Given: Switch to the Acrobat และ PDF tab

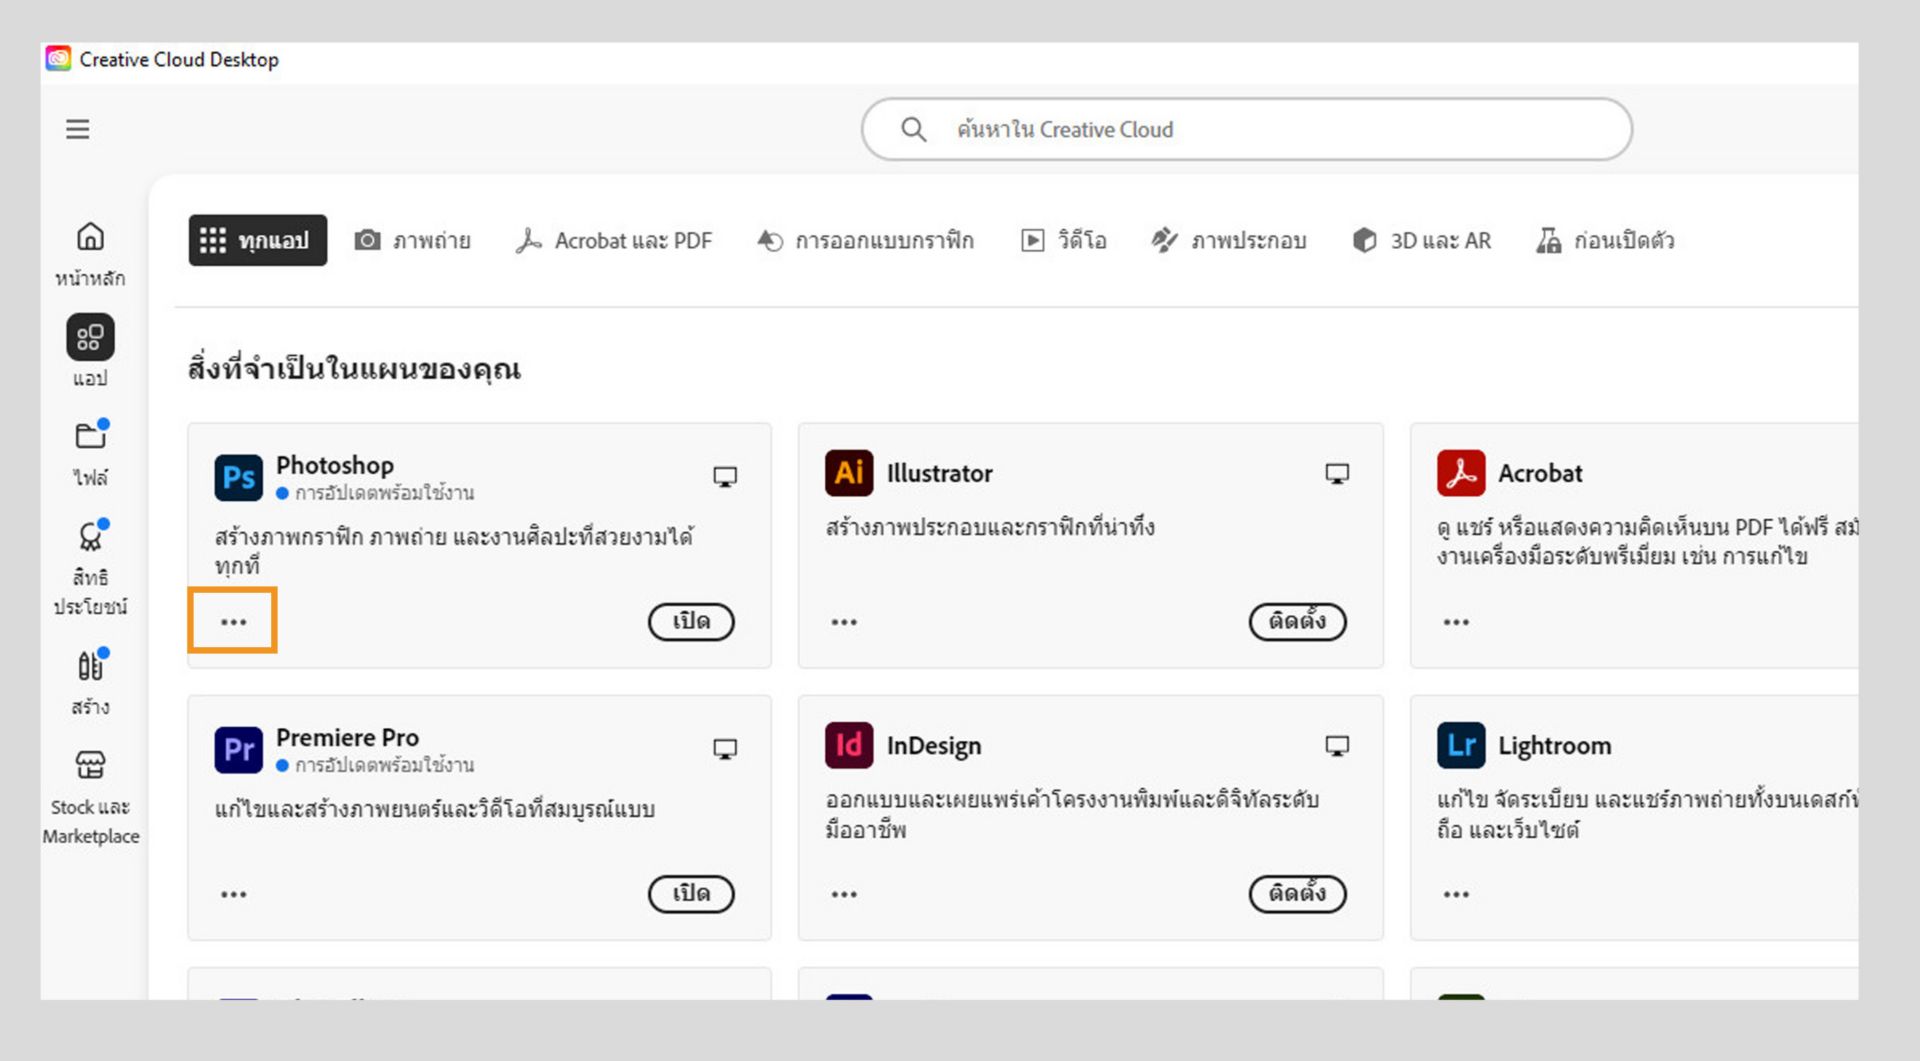Looking at the screenshot, I should click(614, 240).
